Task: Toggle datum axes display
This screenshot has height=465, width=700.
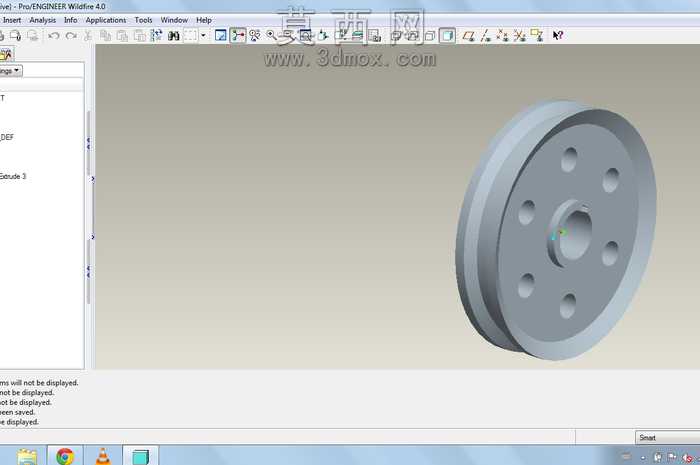Action: point(486,36)
